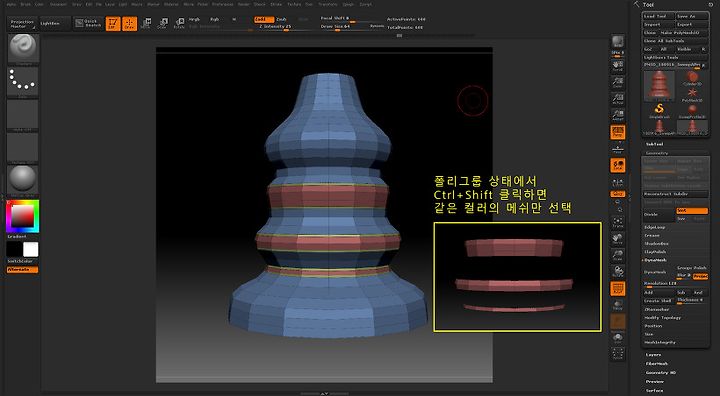Screen dimensions: 720x396
Task: Click the DynaMesh button
Action: tap(659, 272)
